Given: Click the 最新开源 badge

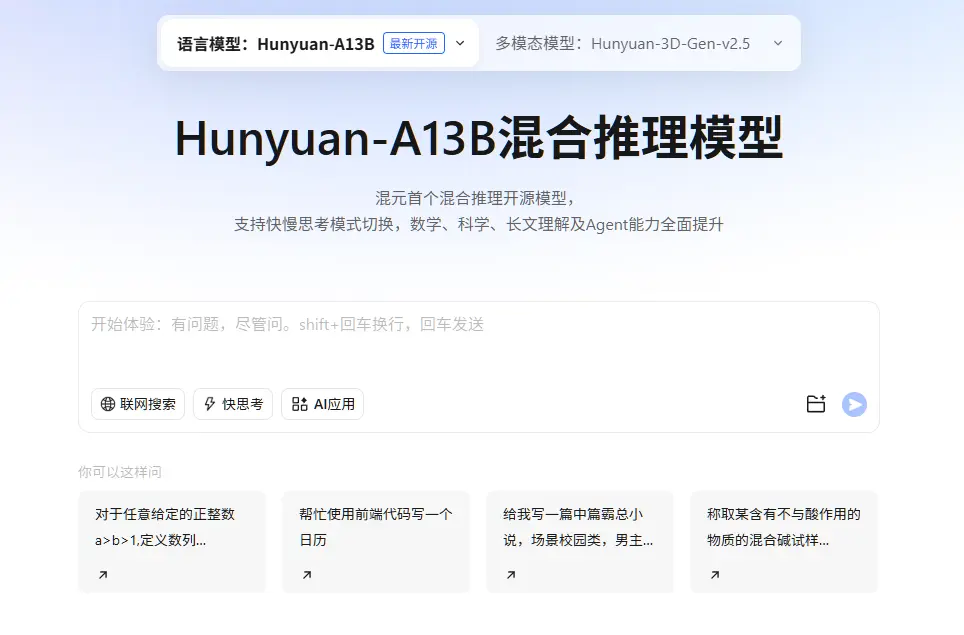Looking at the screenshot, I should 414,44.
